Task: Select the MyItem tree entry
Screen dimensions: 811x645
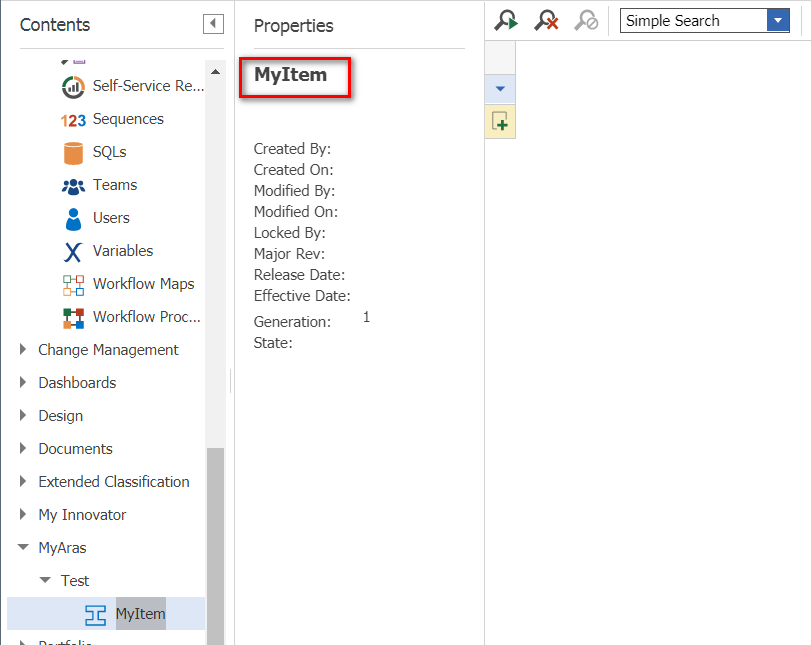Action: [141, 614]
